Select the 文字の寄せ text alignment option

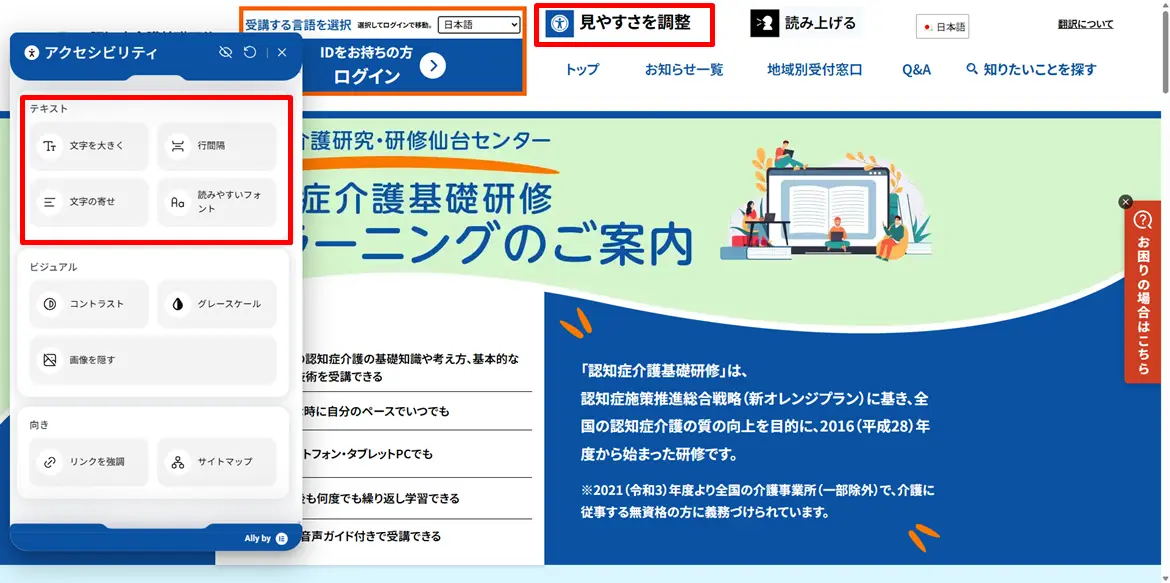pyautogui.click(x=88, y=202)
